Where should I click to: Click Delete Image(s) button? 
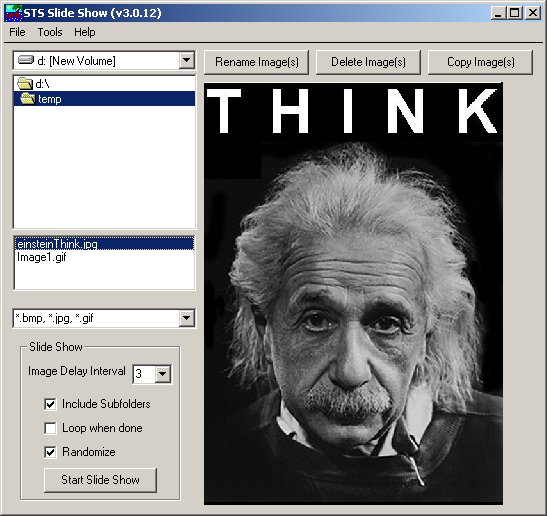point(368,62)
